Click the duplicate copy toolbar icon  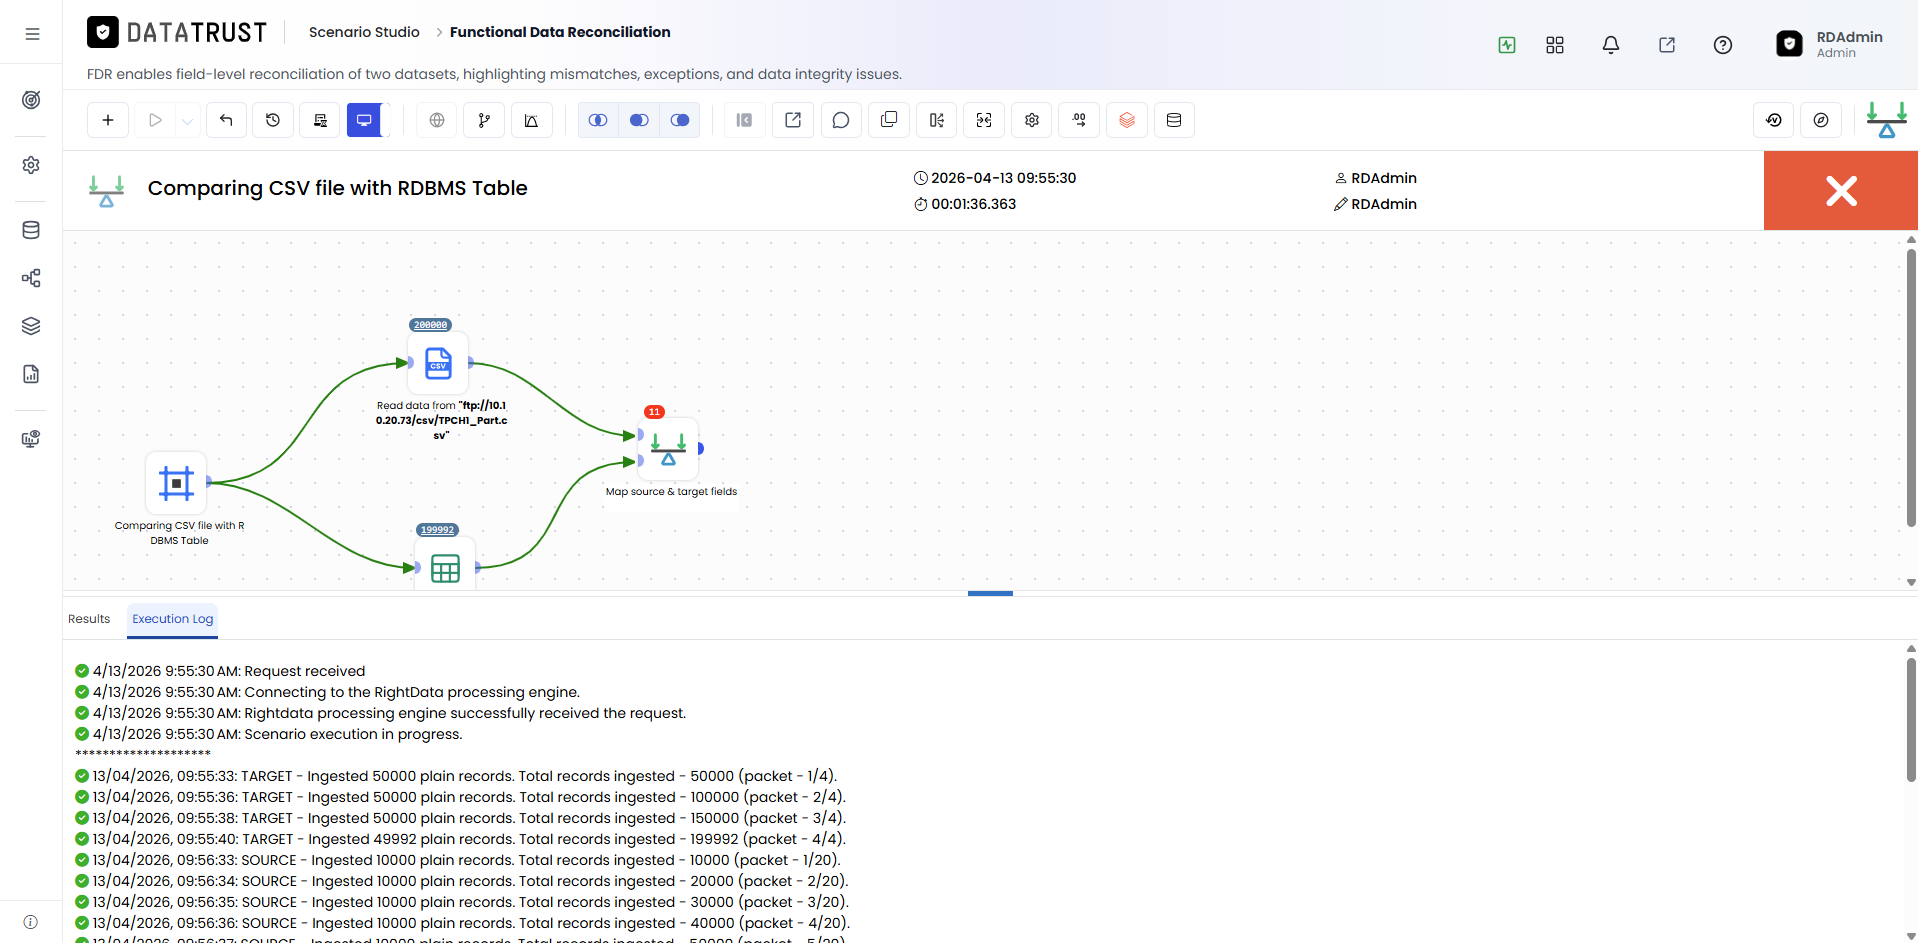(889, 120)
